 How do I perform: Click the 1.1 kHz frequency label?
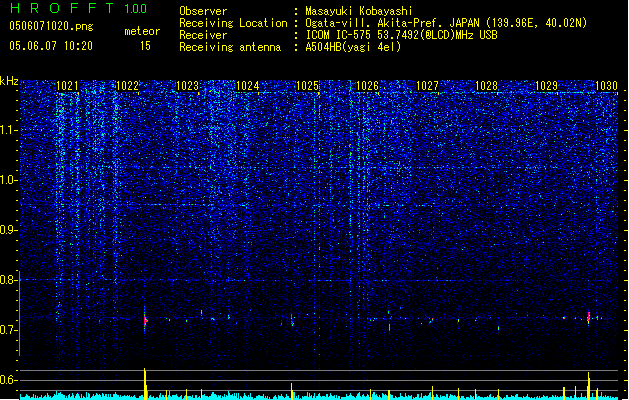(8, 130)
